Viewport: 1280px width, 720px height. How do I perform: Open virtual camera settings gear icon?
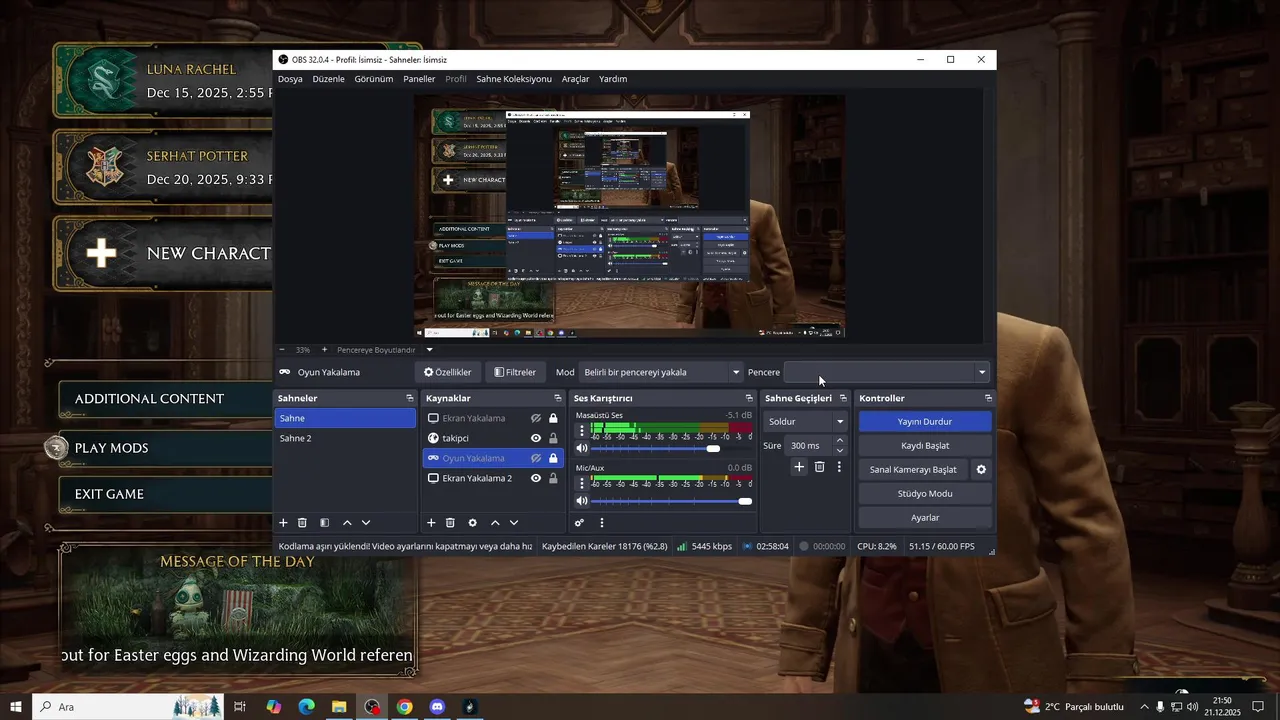click(x=981, y=470)
